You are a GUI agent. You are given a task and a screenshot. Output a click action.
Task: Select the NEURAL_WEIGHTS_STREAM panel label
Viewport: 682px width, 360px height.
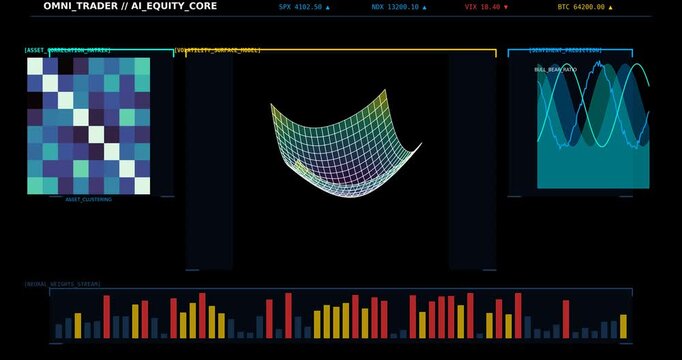(x=62, y=284)
